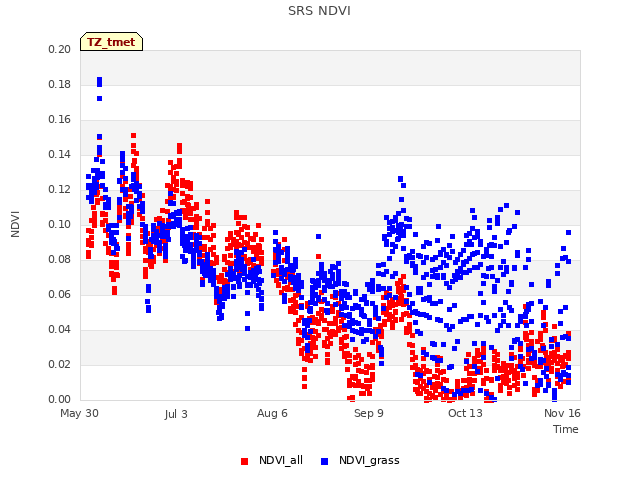Click the 0.10 y-axis tick label

point(59,224)
